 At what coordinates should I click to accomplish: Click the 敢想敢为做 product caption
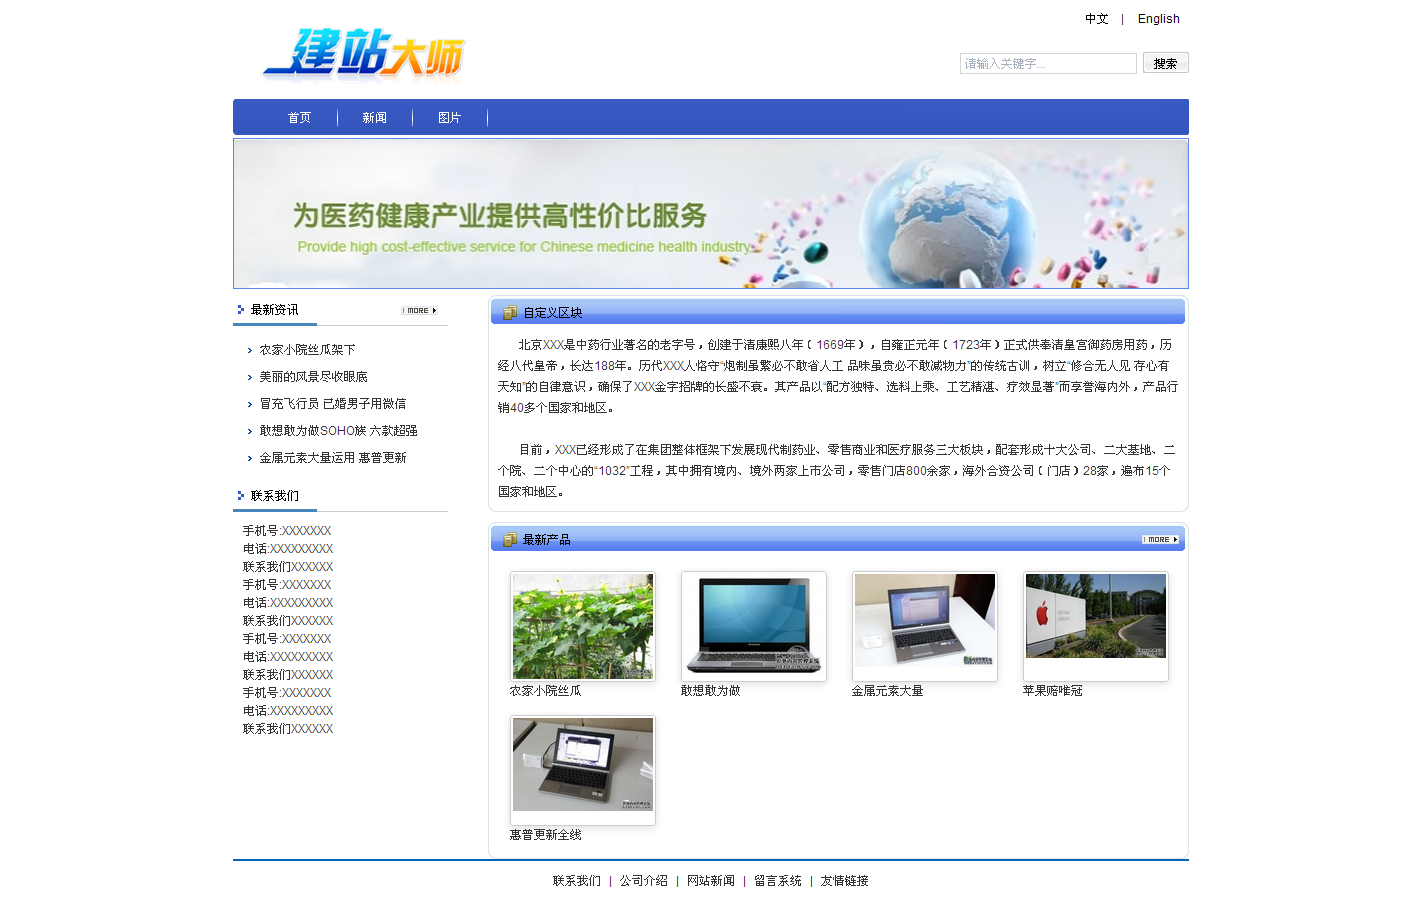click(x=710, y=691)
